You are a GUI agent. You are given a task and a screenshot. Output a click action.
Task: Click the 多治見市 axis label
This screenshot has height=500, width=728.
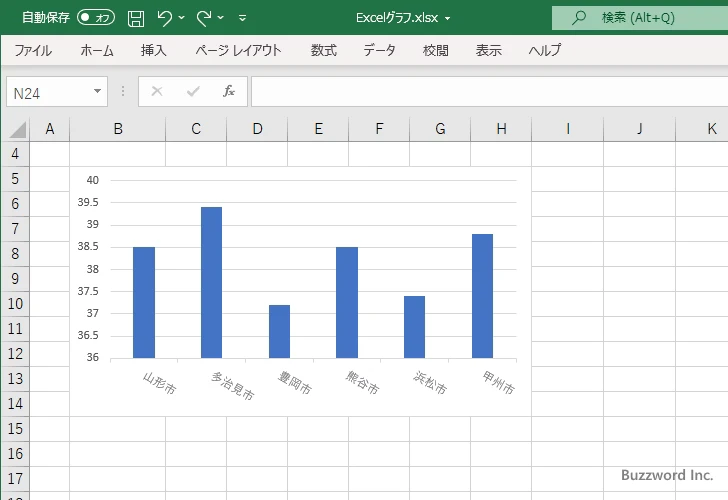pos(233,386)
